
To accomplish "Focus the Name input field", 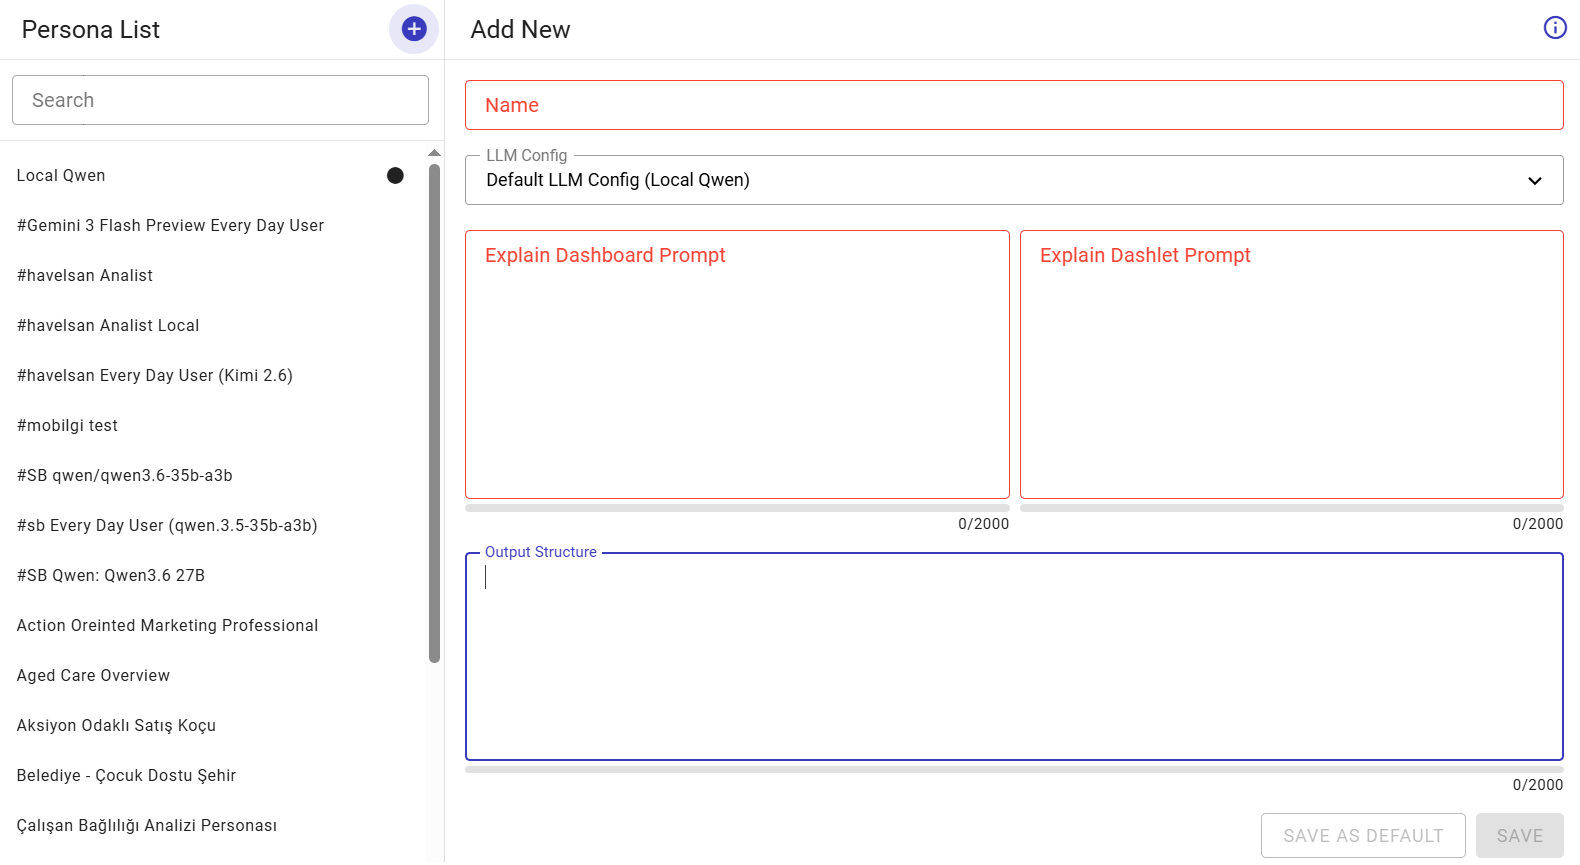I will tap(1014, 105).
